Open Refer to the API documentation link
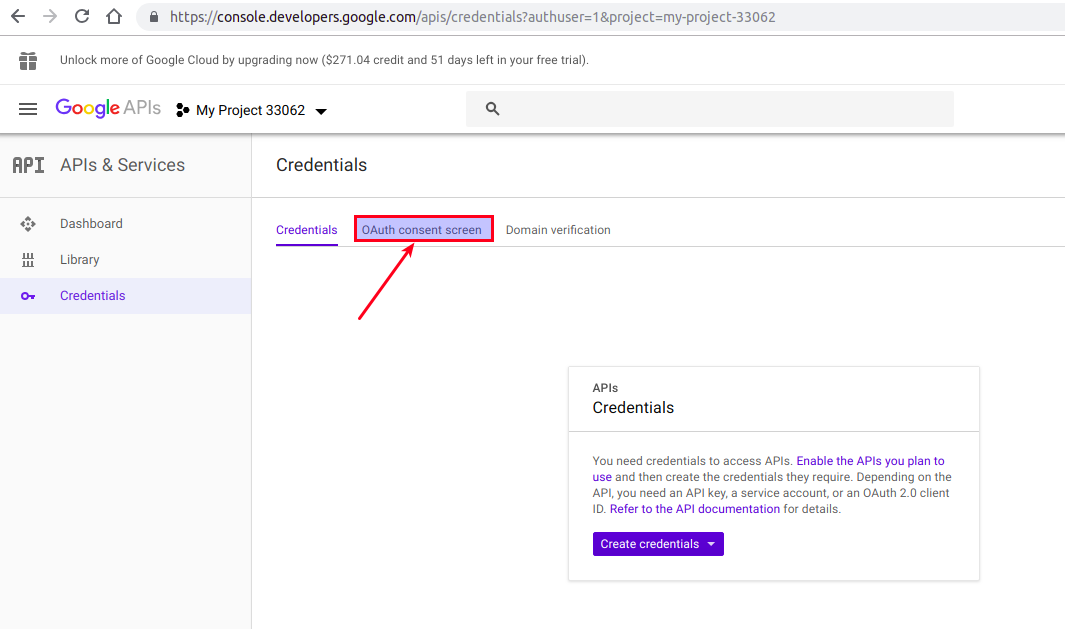1065x629 pixels. [x=695, y=509]
